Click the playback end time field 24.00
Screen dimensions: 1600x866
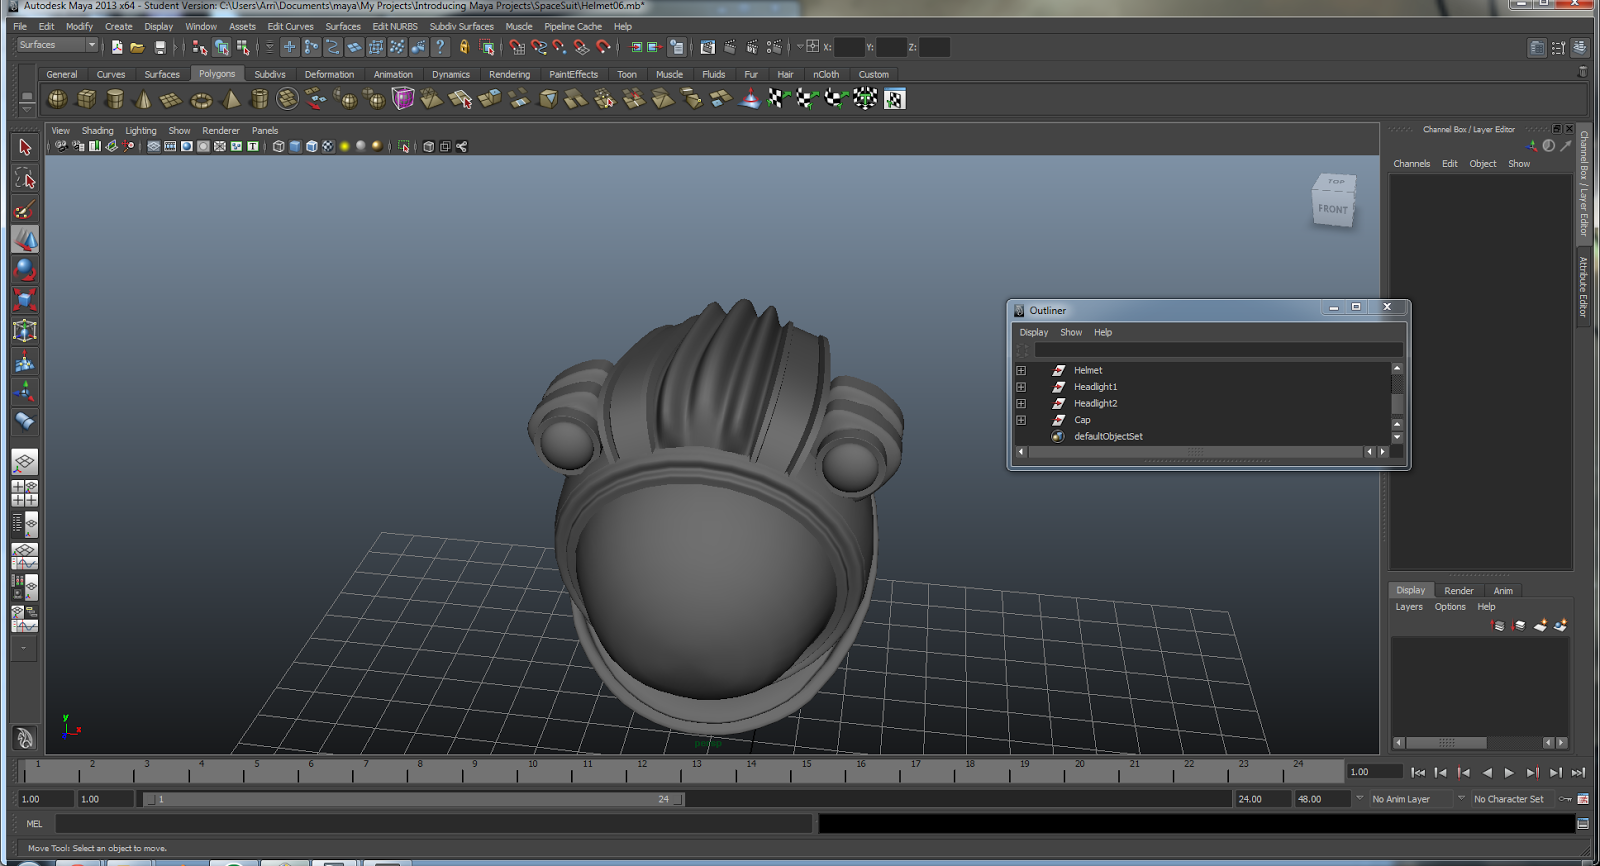point(1263,799)
